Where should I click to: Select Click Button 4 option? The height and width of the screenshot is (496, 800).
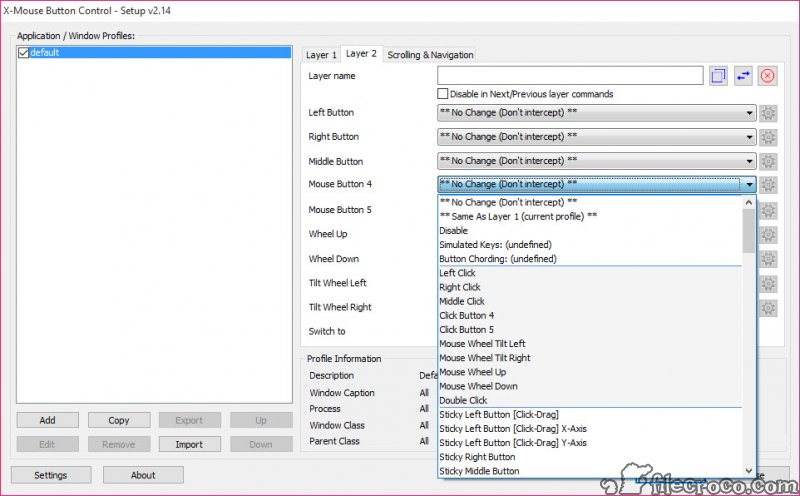point(590,315)
